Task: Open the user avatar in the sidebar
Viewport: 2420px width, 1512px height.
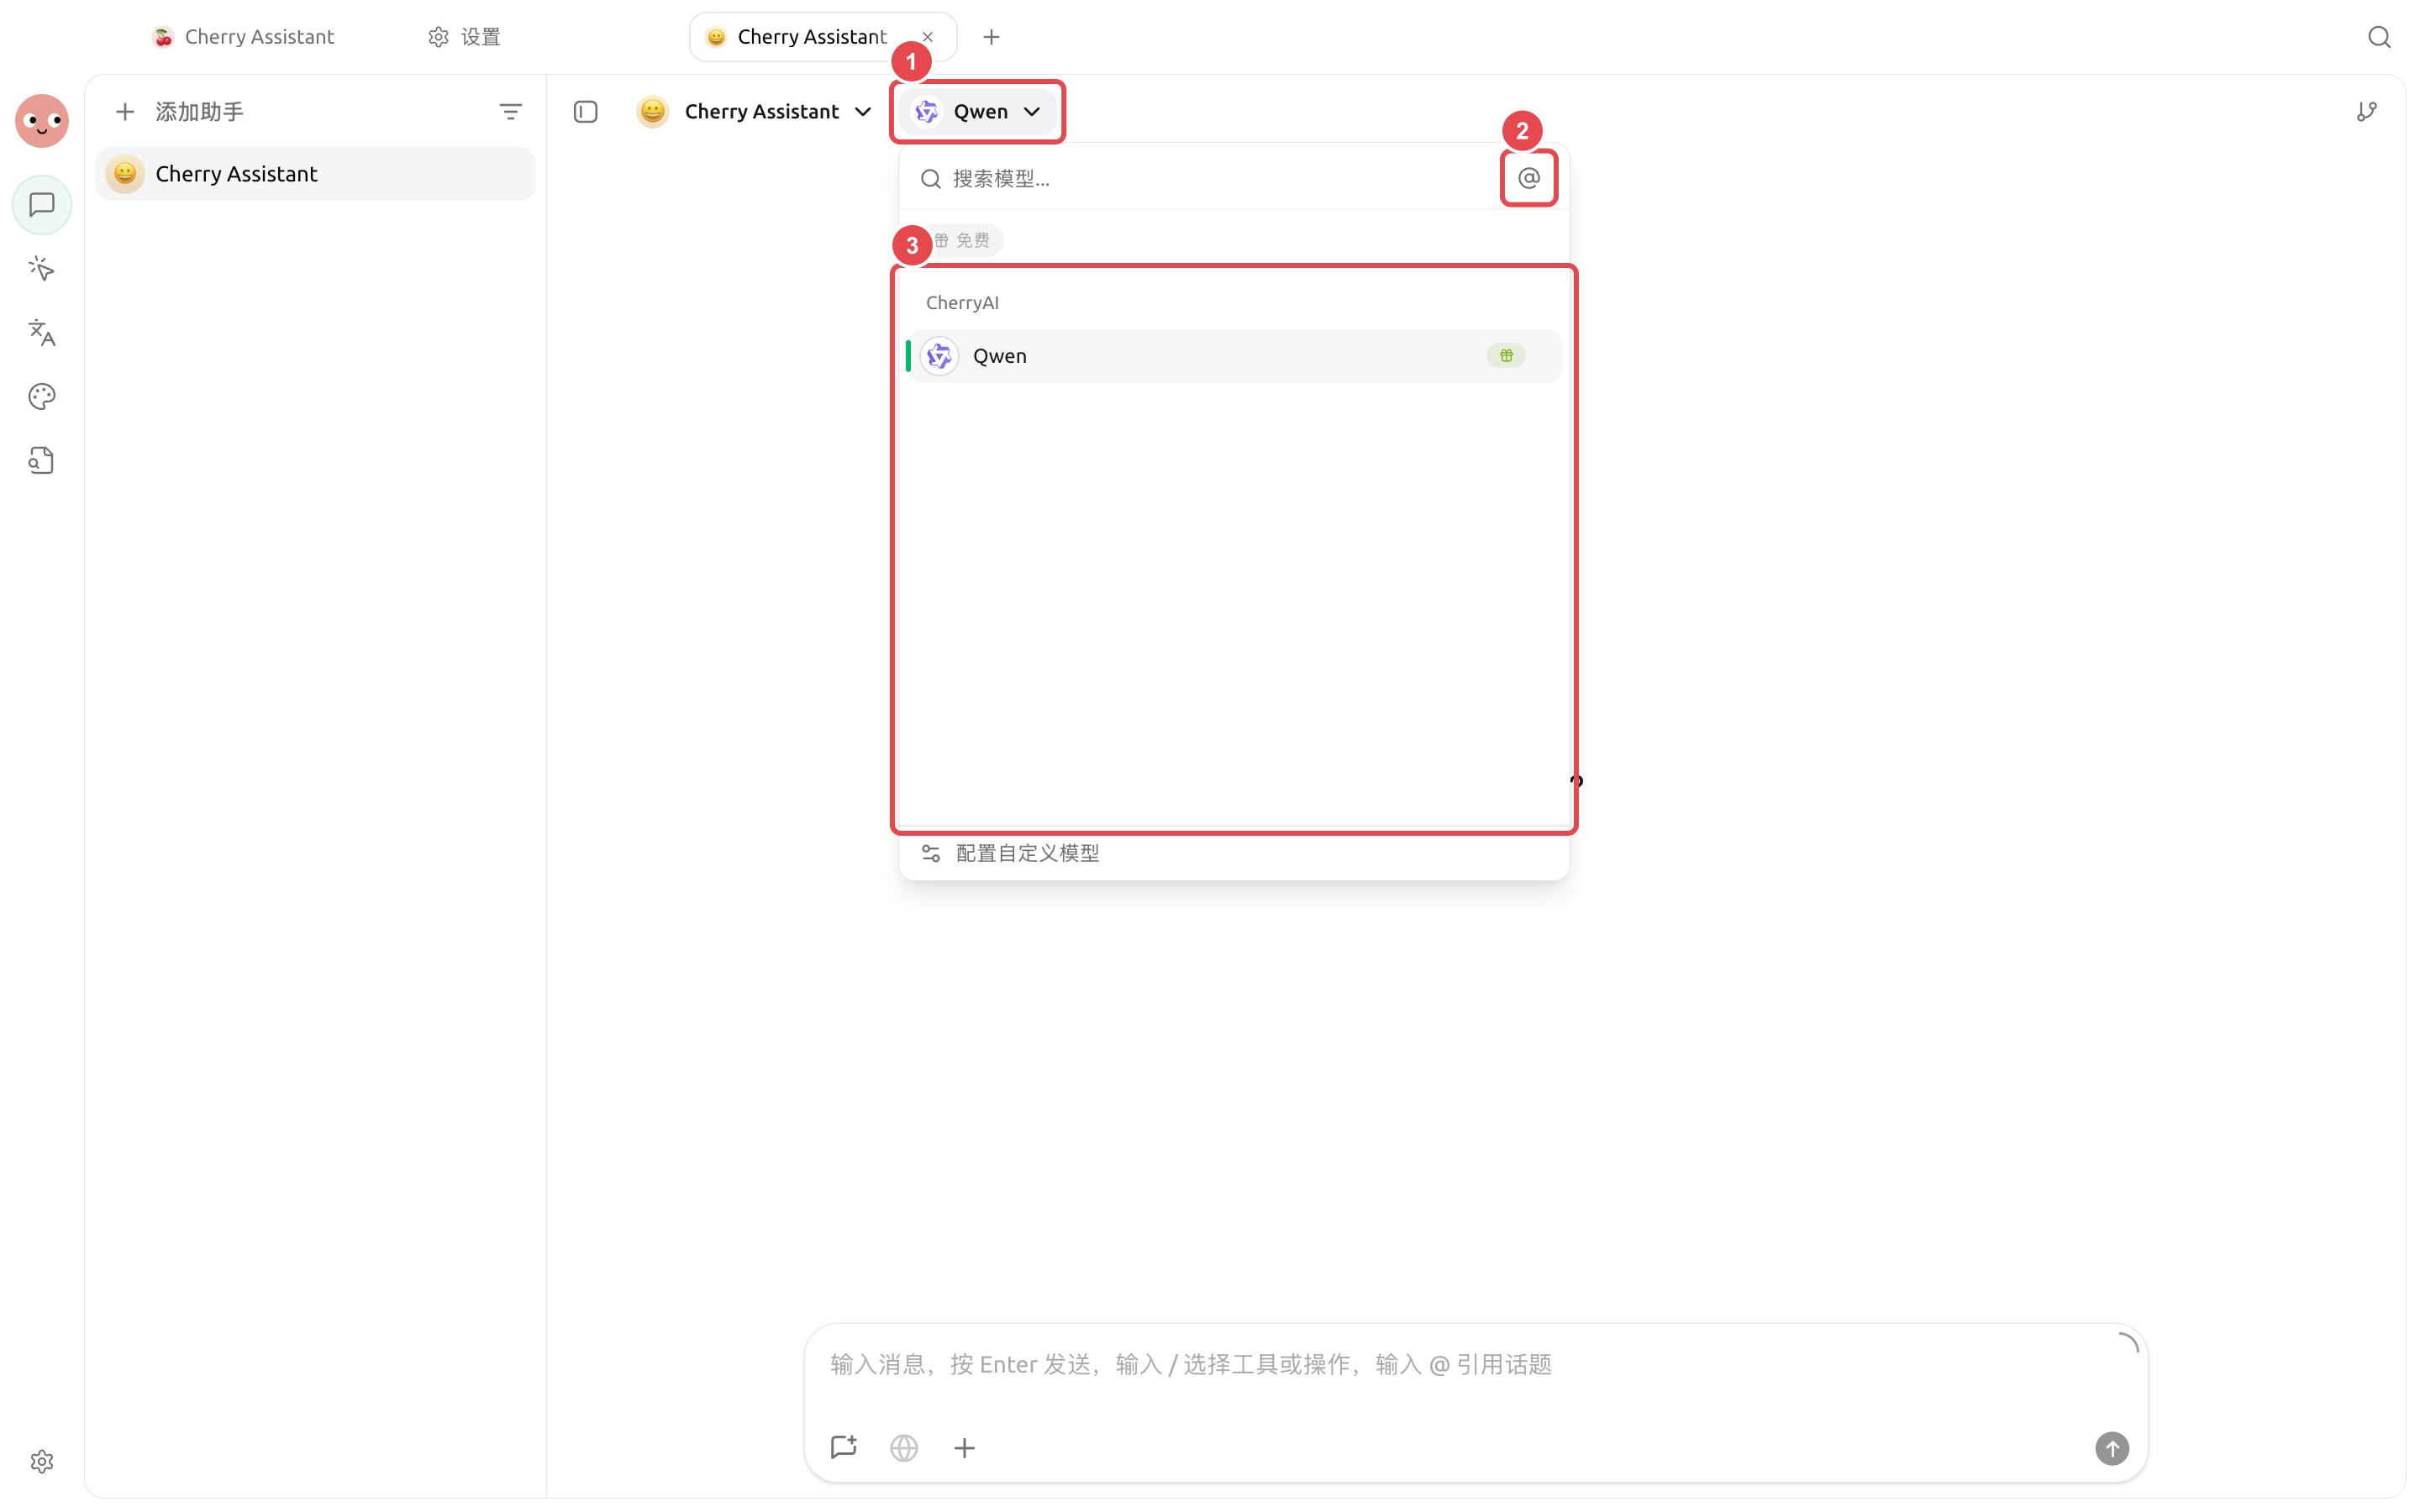Action: pos(41,121)
